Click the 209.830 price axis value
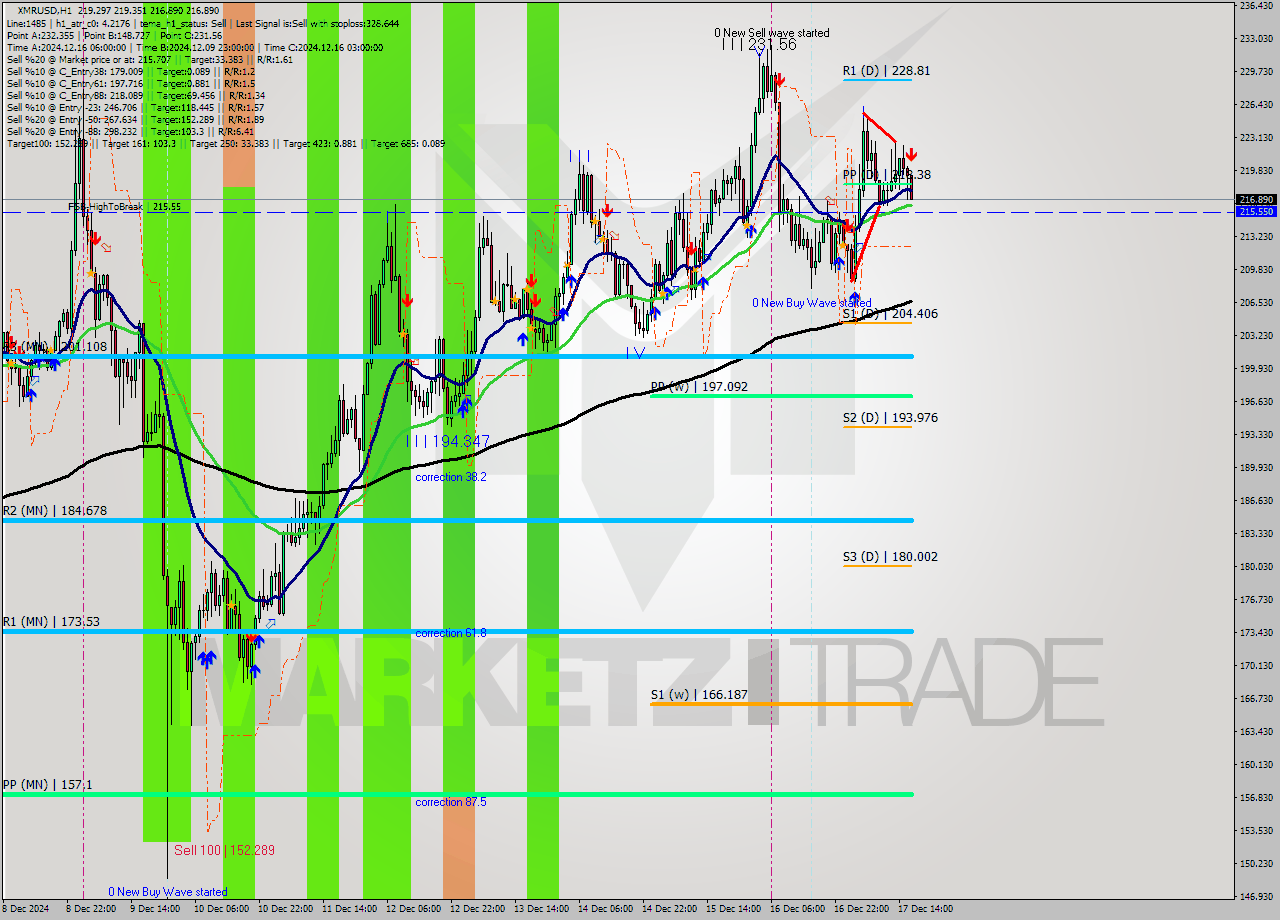The height and width of the screenshot is (920, 1280). point(1256,269)
